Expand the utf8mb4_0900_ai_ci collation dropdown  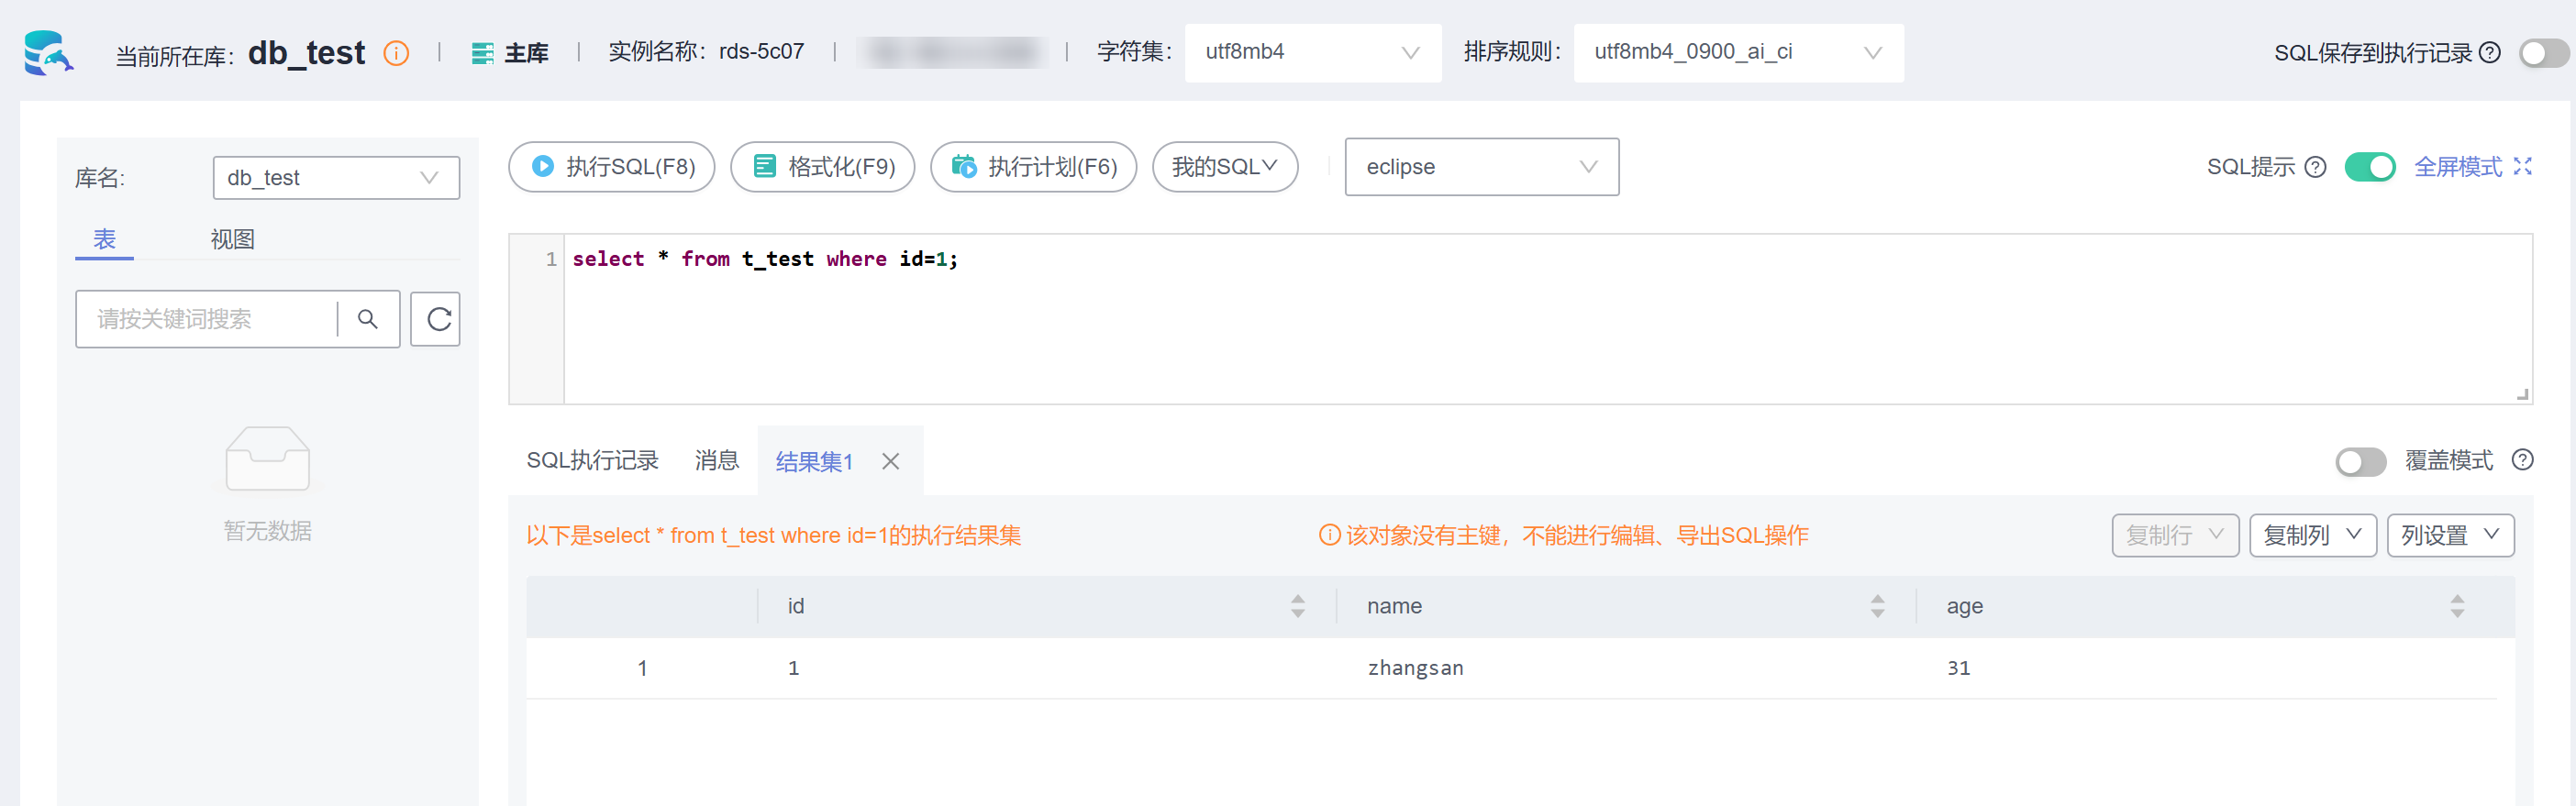pos(1737,53)
